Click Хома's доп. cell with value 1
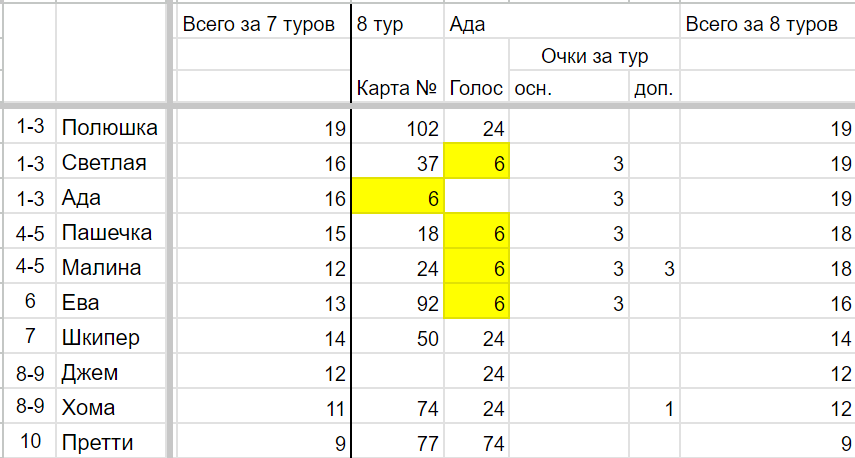This screenshot has height=458, width=855. [x=654, y=407]
